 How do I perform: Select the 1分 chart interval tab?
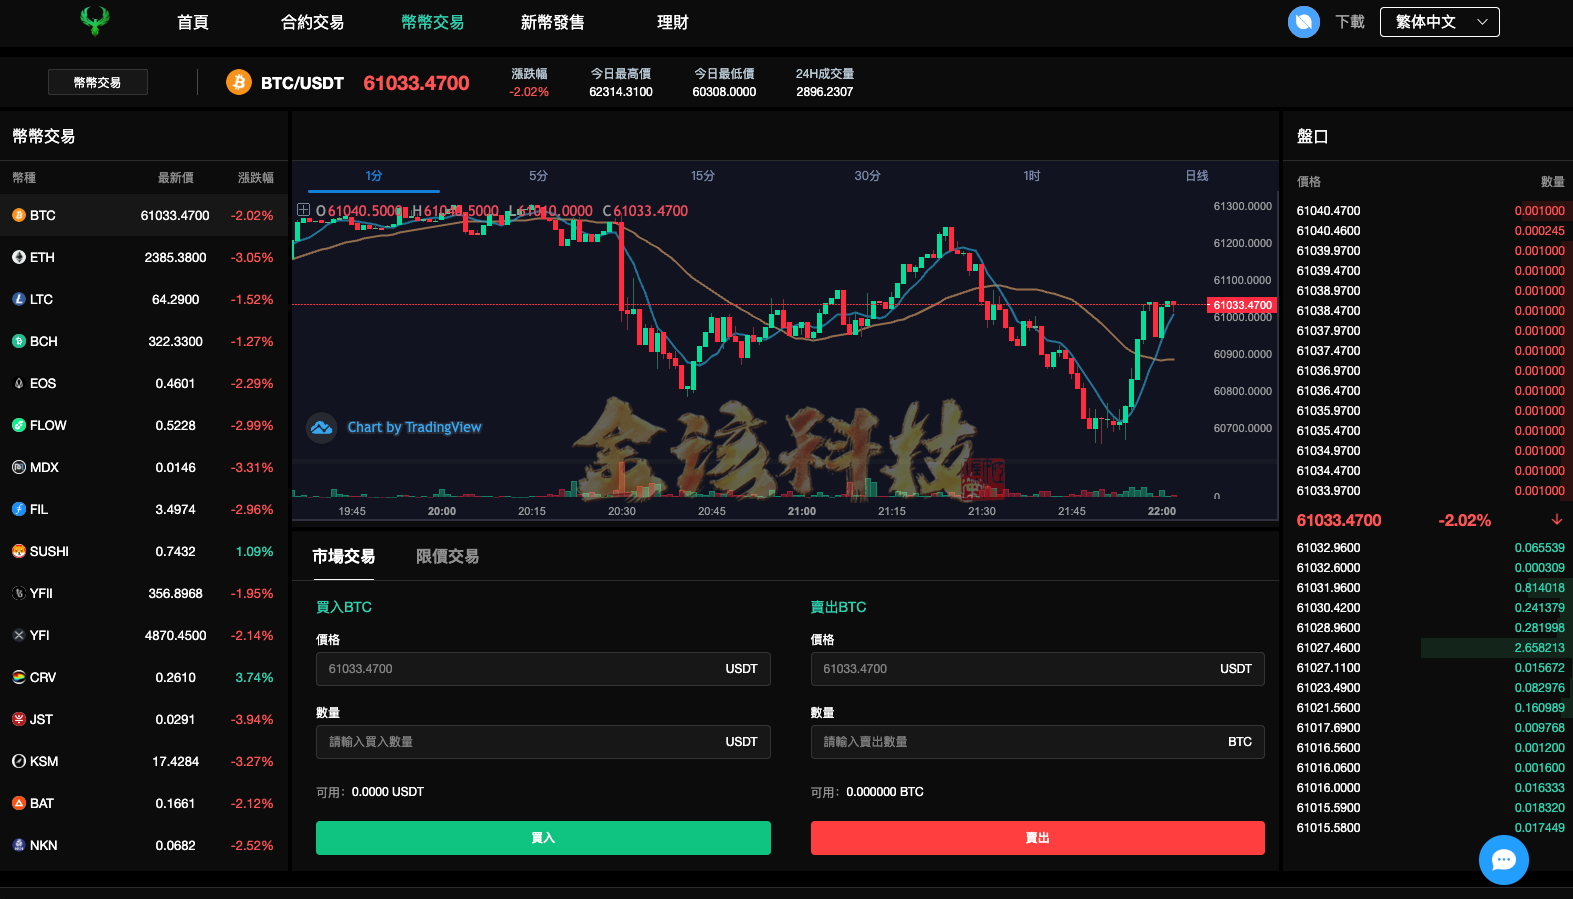point(374,176)
